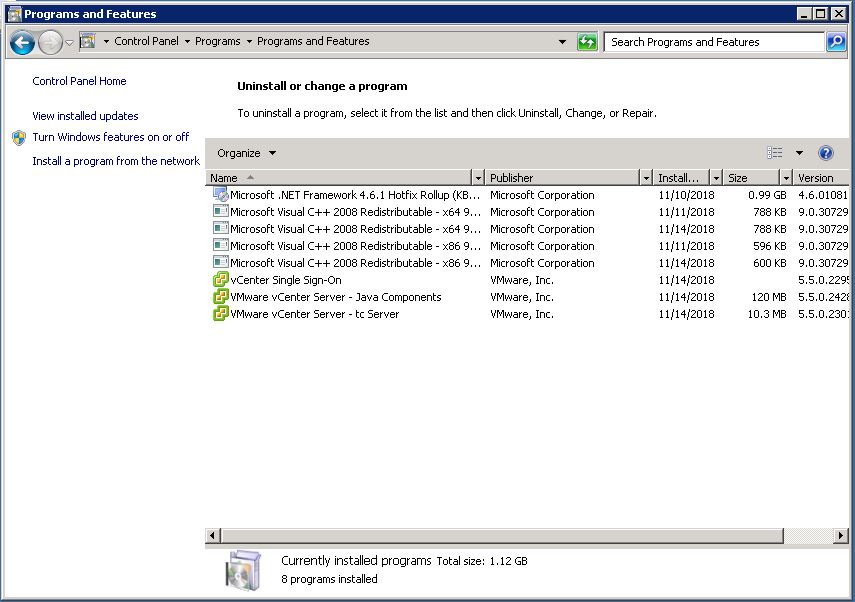Click the Refresh button beside address bar

587,42
